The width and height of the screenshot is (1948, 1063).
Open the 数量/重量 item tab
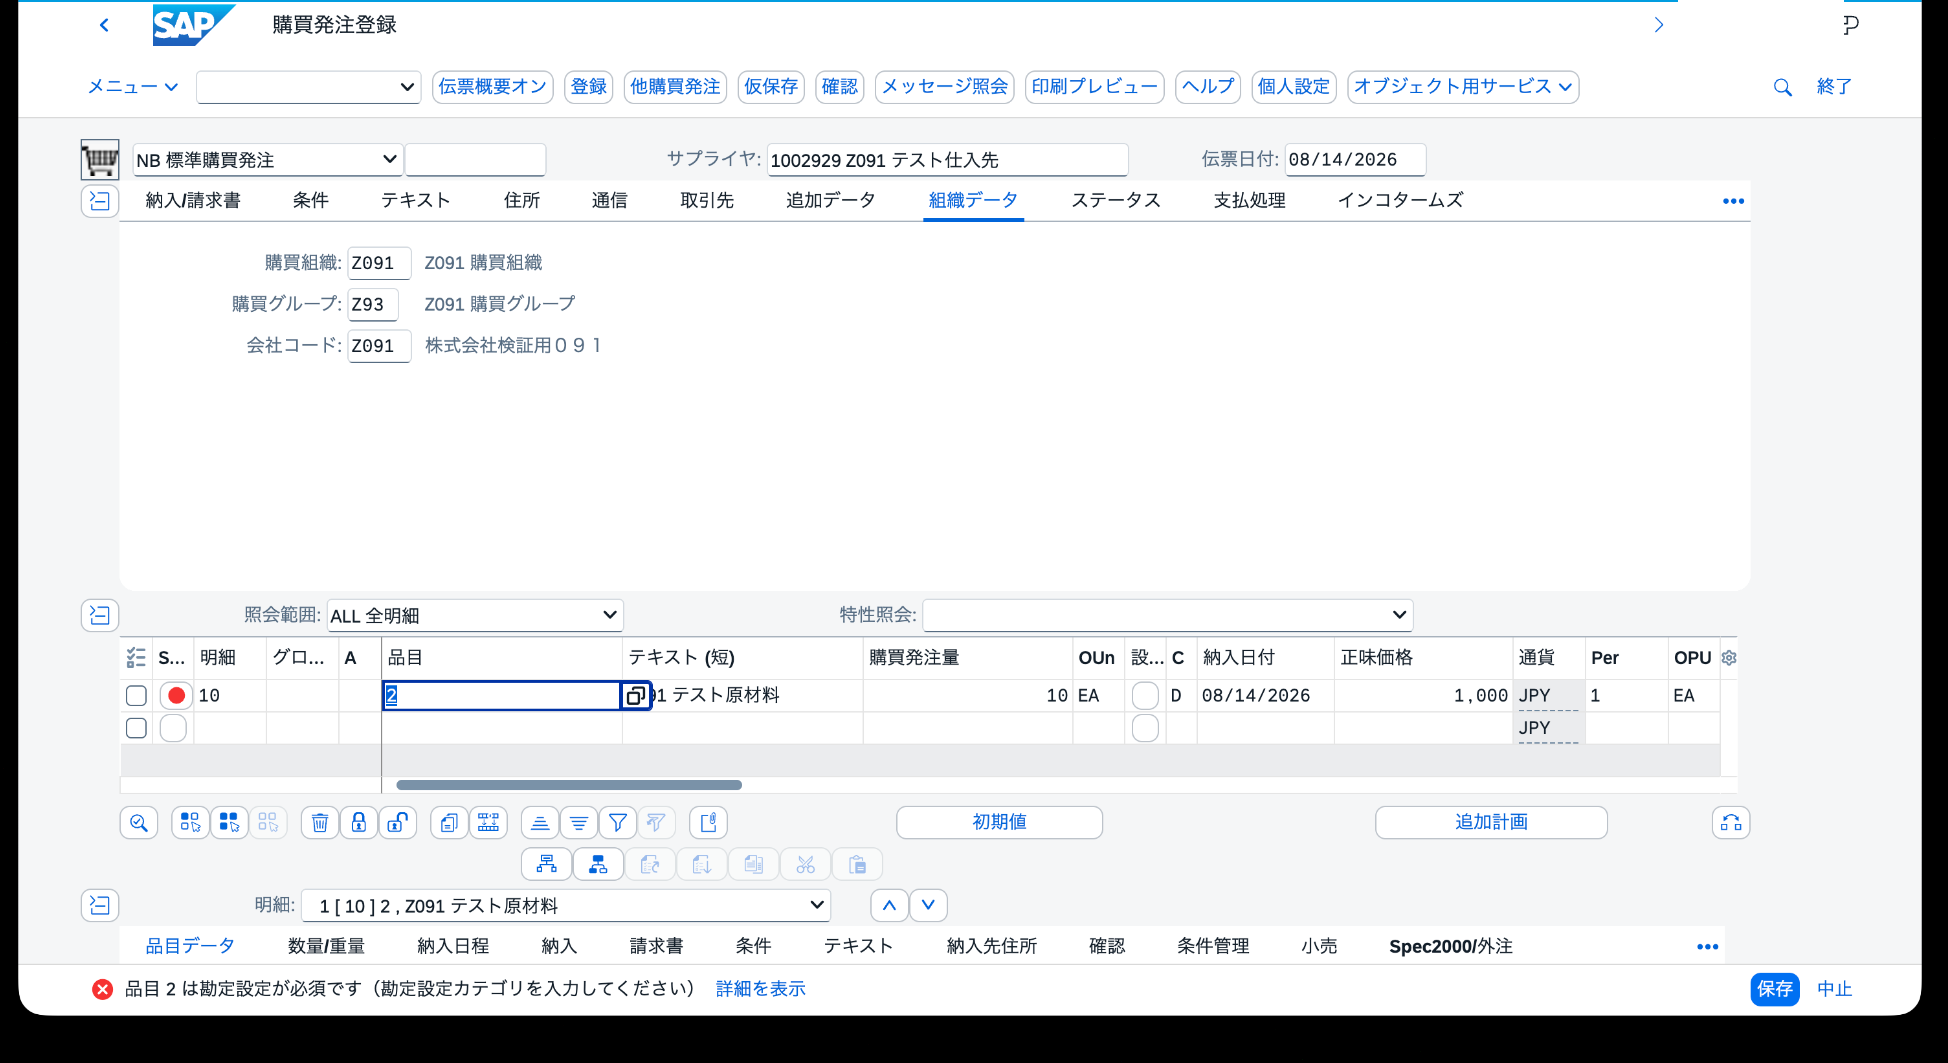(326, 946)
